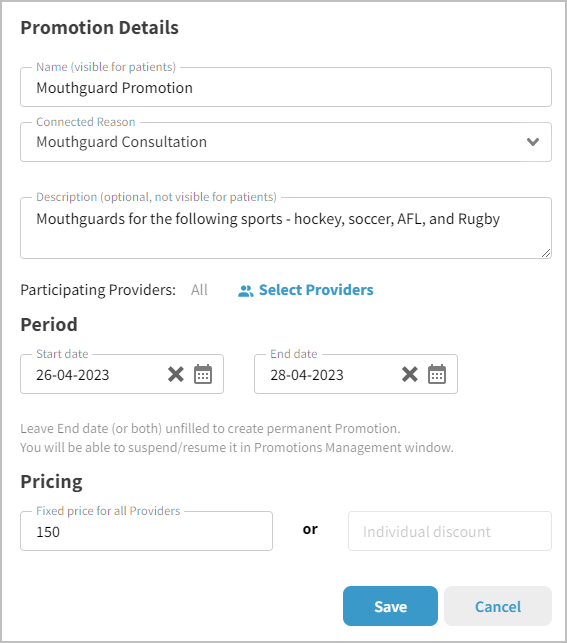Click the Individual discount input
567x643 pixels.
[450, 531]
